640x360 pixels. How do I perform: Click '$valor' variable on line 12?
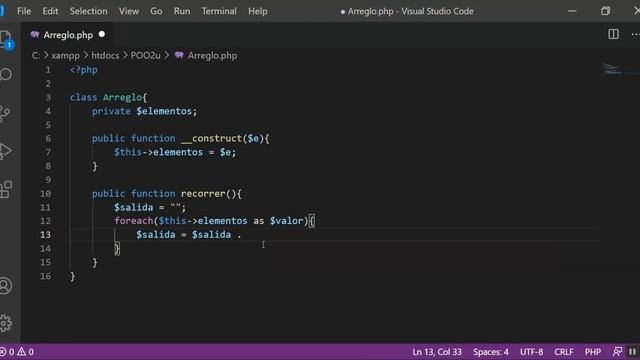(287, 221)
